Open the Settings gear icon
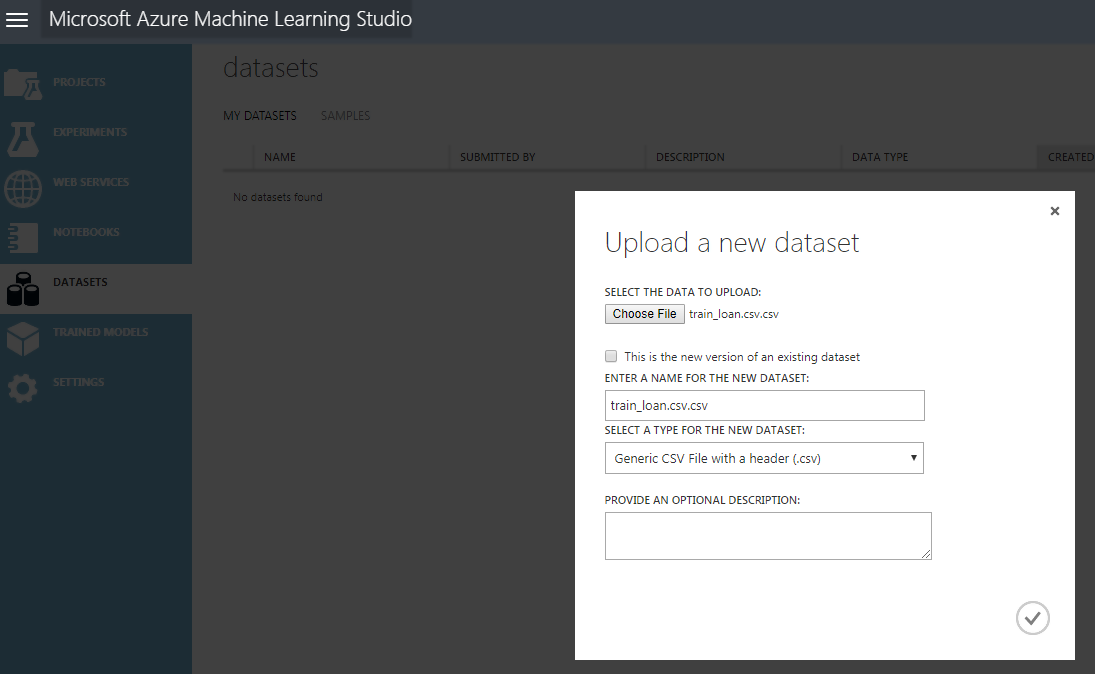 [x=22, y=388]
